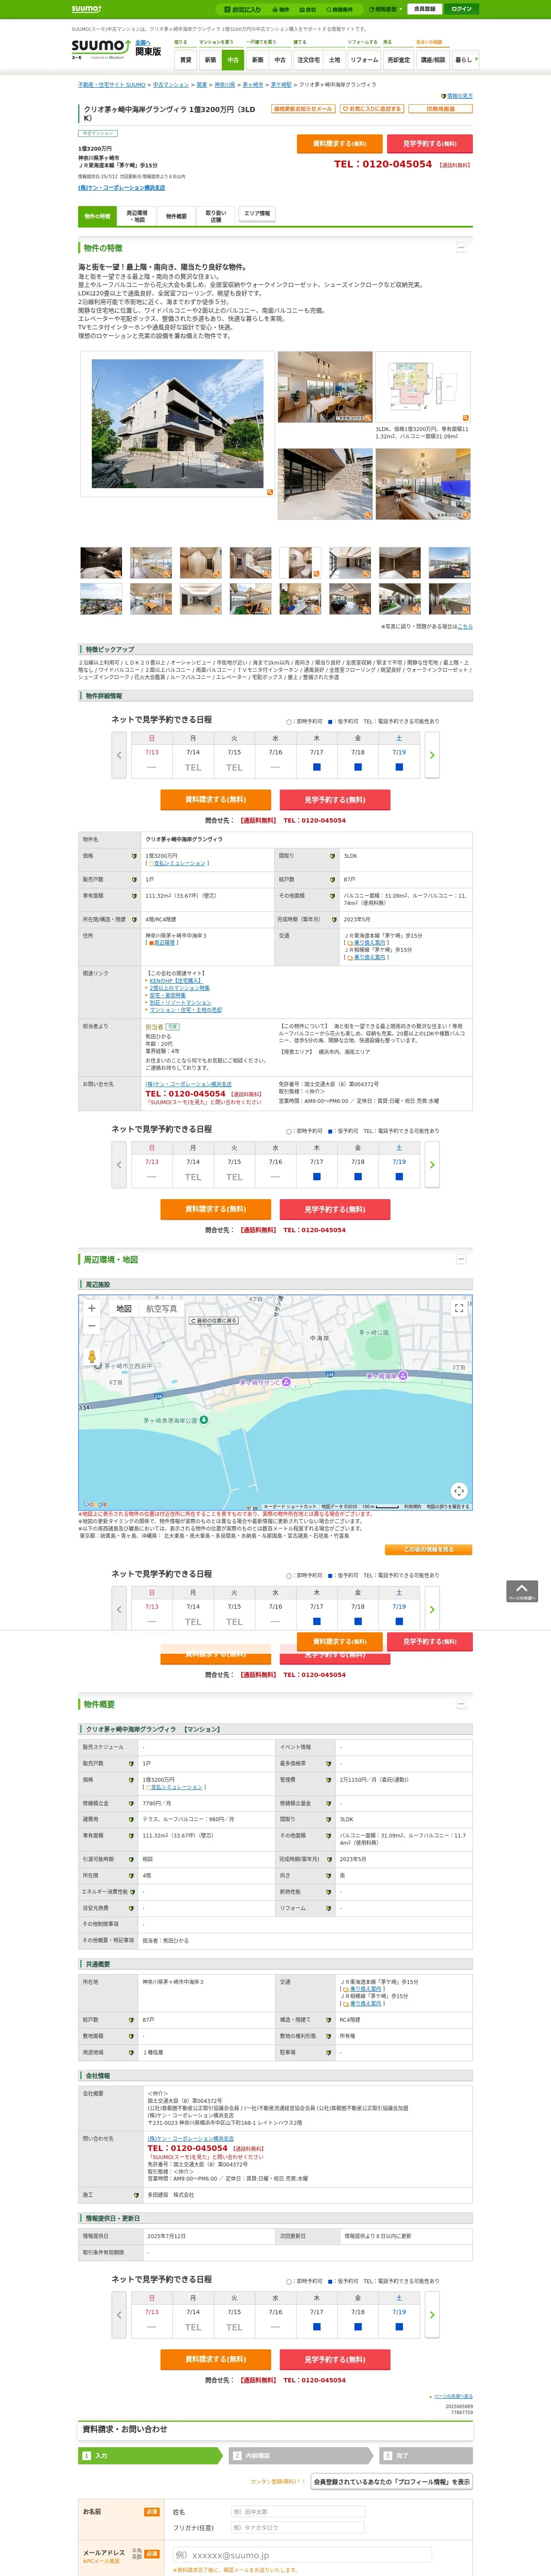Viewport: 551px width, 2576px height.
Task: Show next week in schedule below map
Action: point(432,1610)
